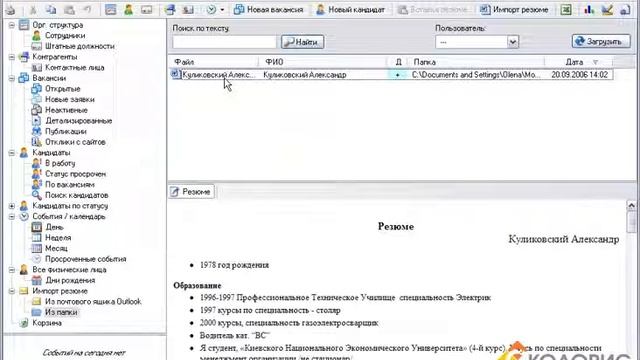Open the dropdown arrow next to the clock icon
Screen dimensions: 640x360
pyautogui.click(x=222, y=10)
